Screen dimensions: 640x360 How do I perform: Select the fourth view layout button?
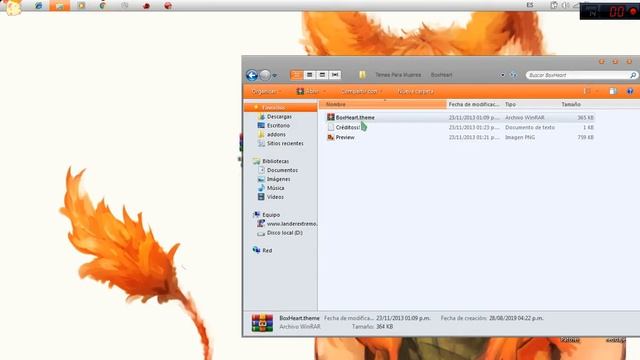335,75
